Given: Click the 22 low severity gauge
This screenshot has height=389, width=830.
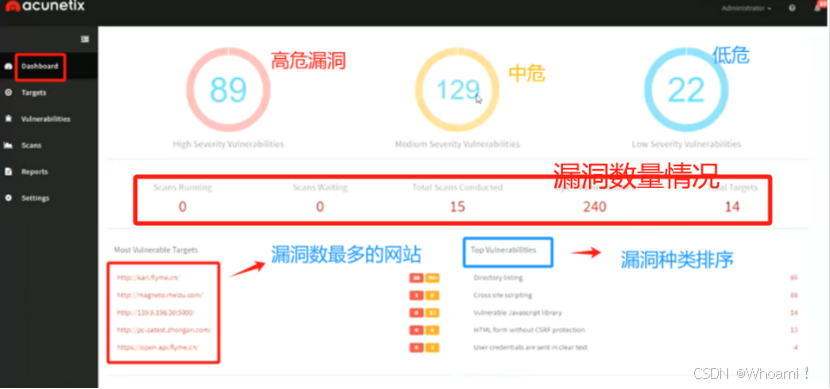Looking at the screenshot, I should coord(686,90).
